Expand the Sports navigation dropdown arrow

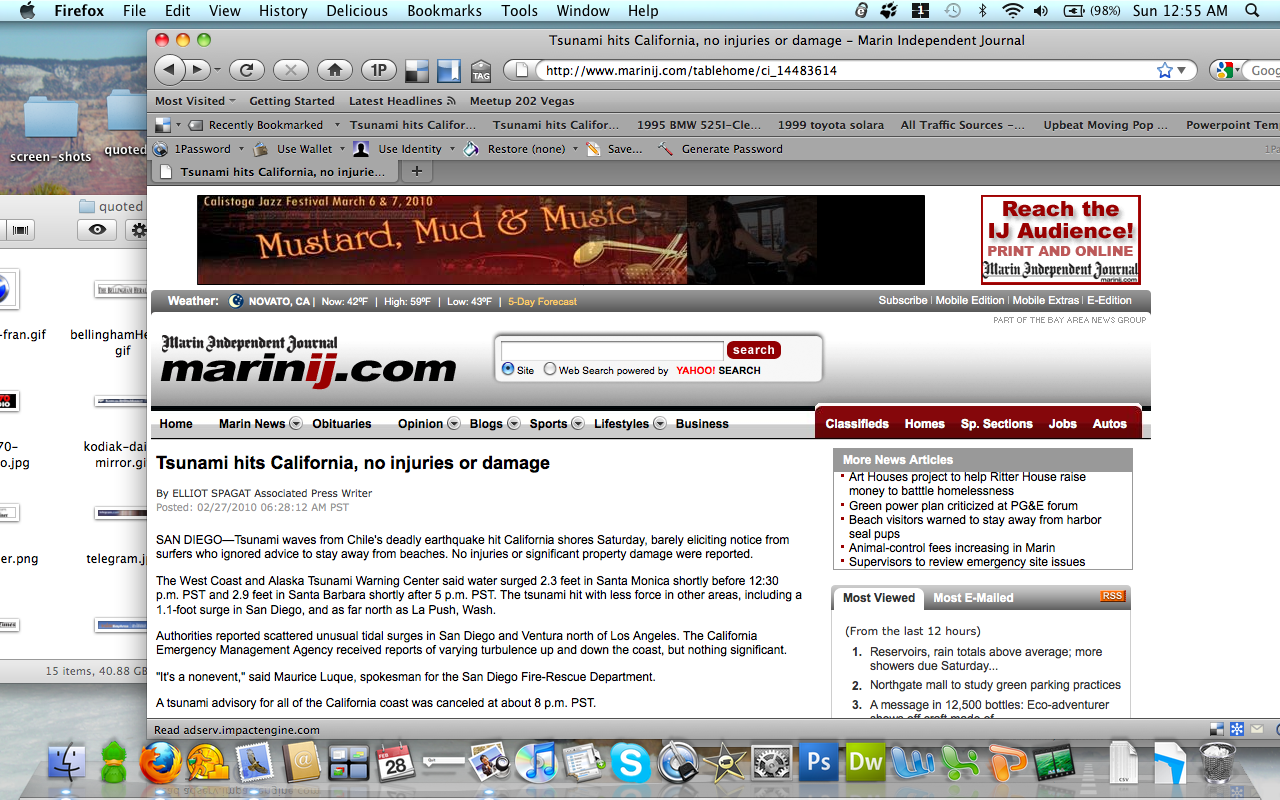(x=577, y=424)
